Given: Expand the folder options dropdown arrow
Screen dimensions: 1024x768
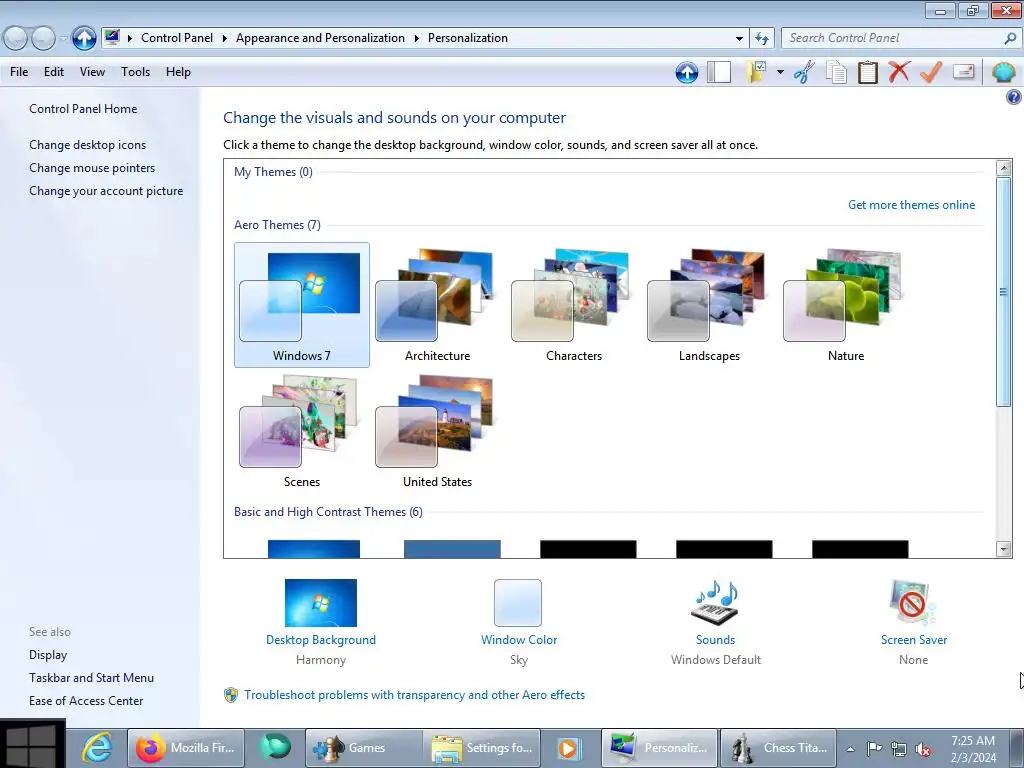Looking at the screenshot, I should [x=780, y=72].
